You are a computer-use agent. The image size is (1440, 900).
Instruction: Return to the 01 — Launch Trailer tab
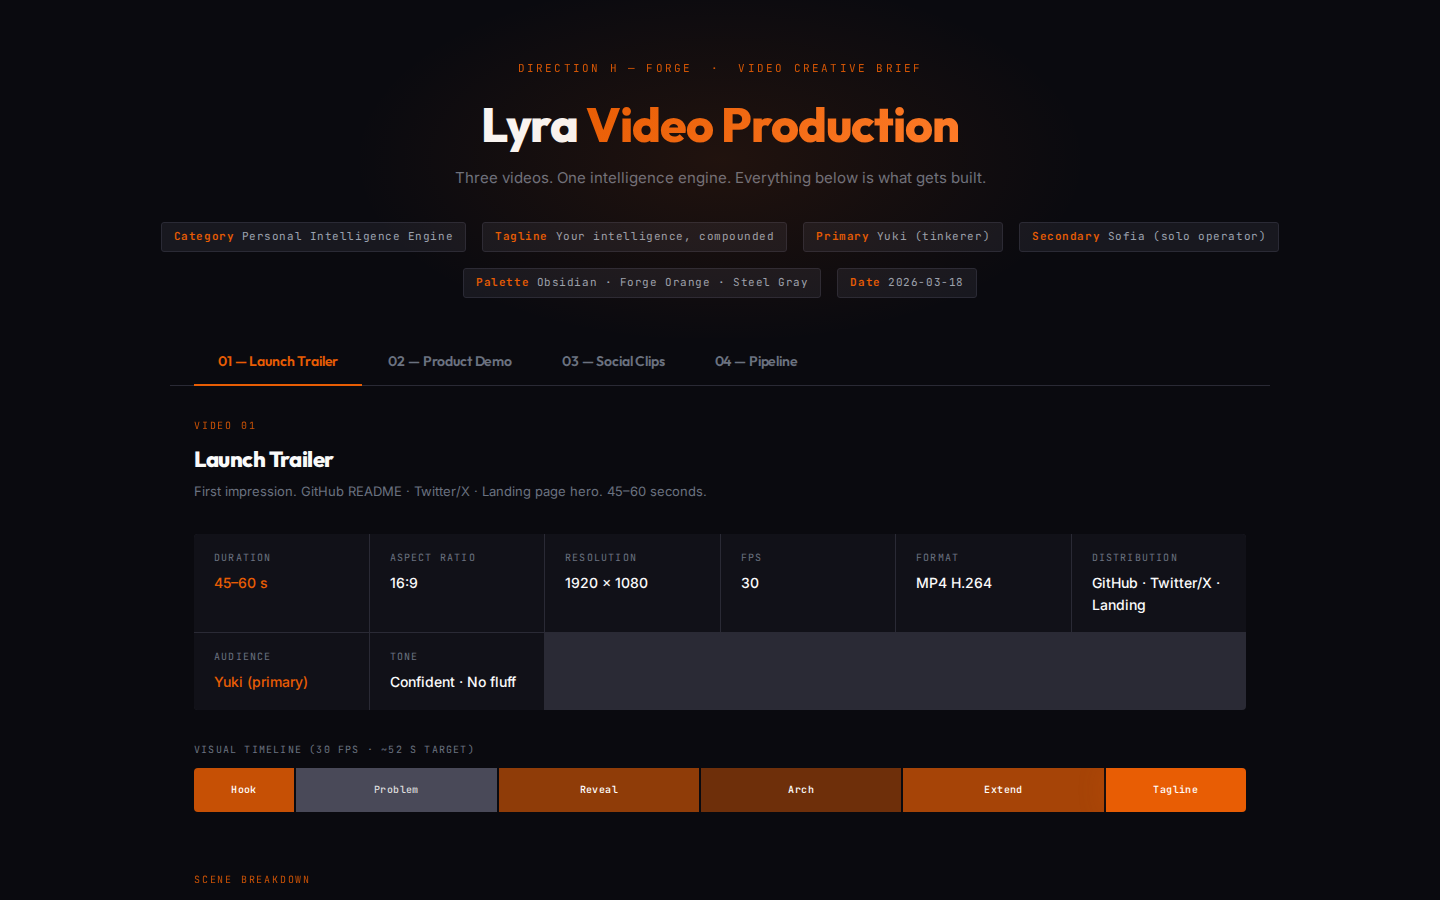pyautogui.click(x=277, y=361)
